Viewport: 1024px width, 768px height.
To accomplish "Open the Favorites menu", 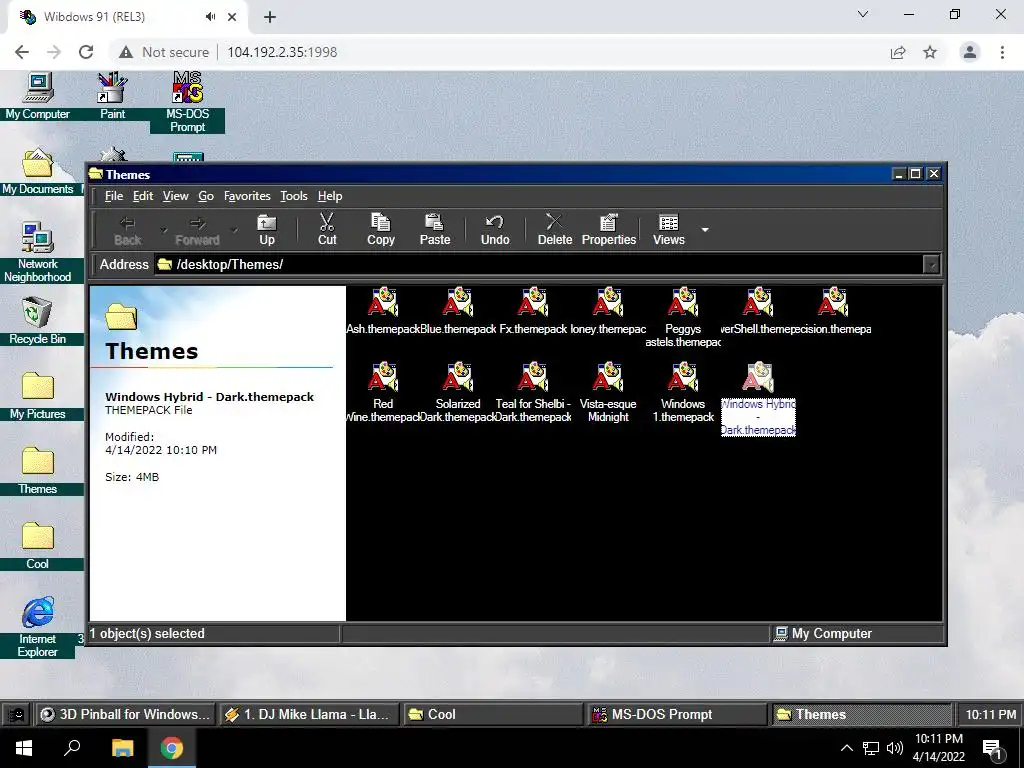I will [x=247, y=196].
